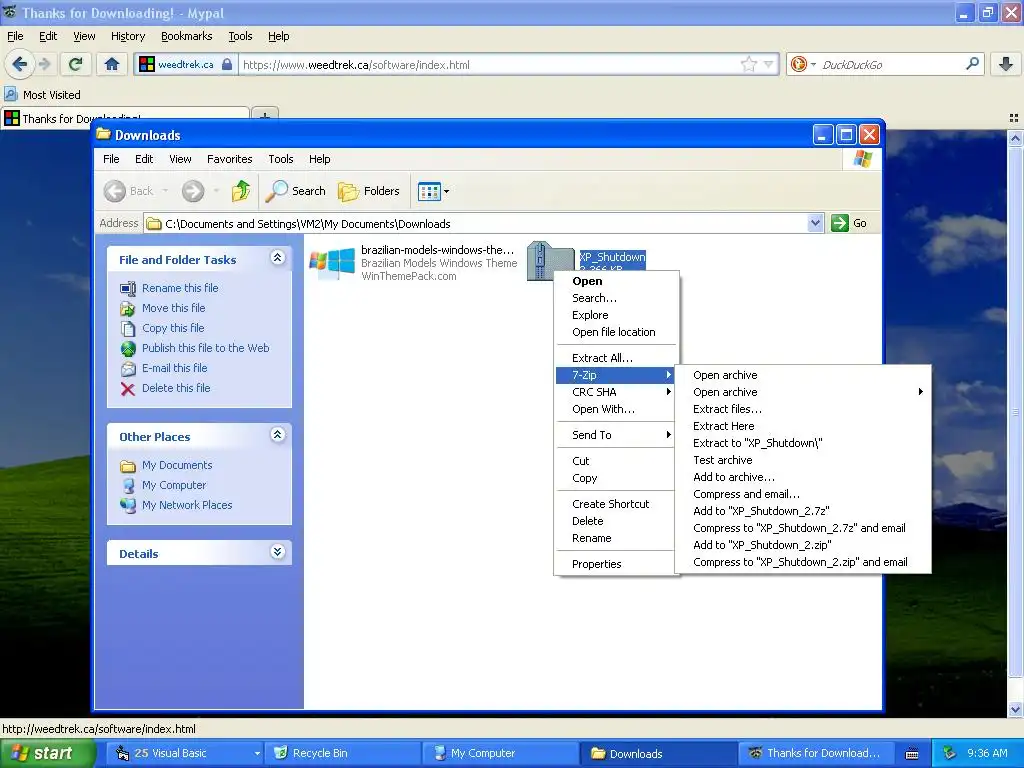Go to Mypal home page icon

click(x=112, y=64)
